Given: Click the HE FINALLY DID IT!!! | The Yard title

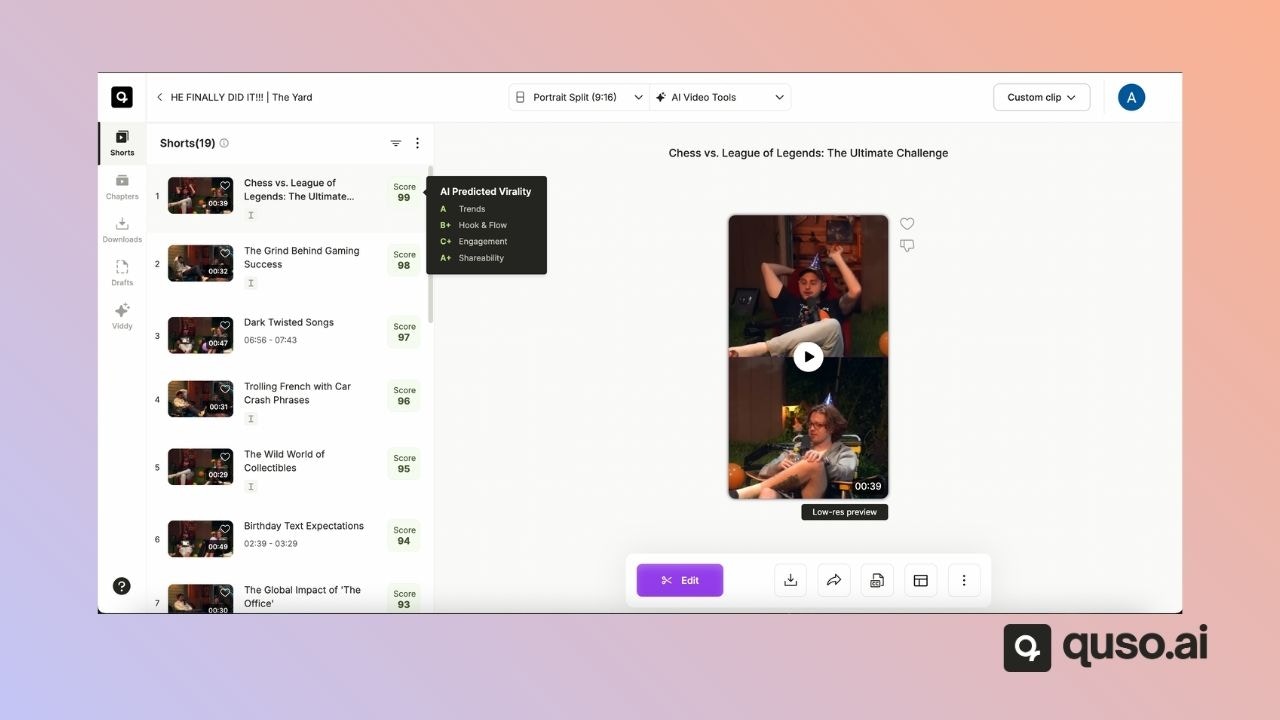Looking at the screenshot, I should (x=241, y=97).
